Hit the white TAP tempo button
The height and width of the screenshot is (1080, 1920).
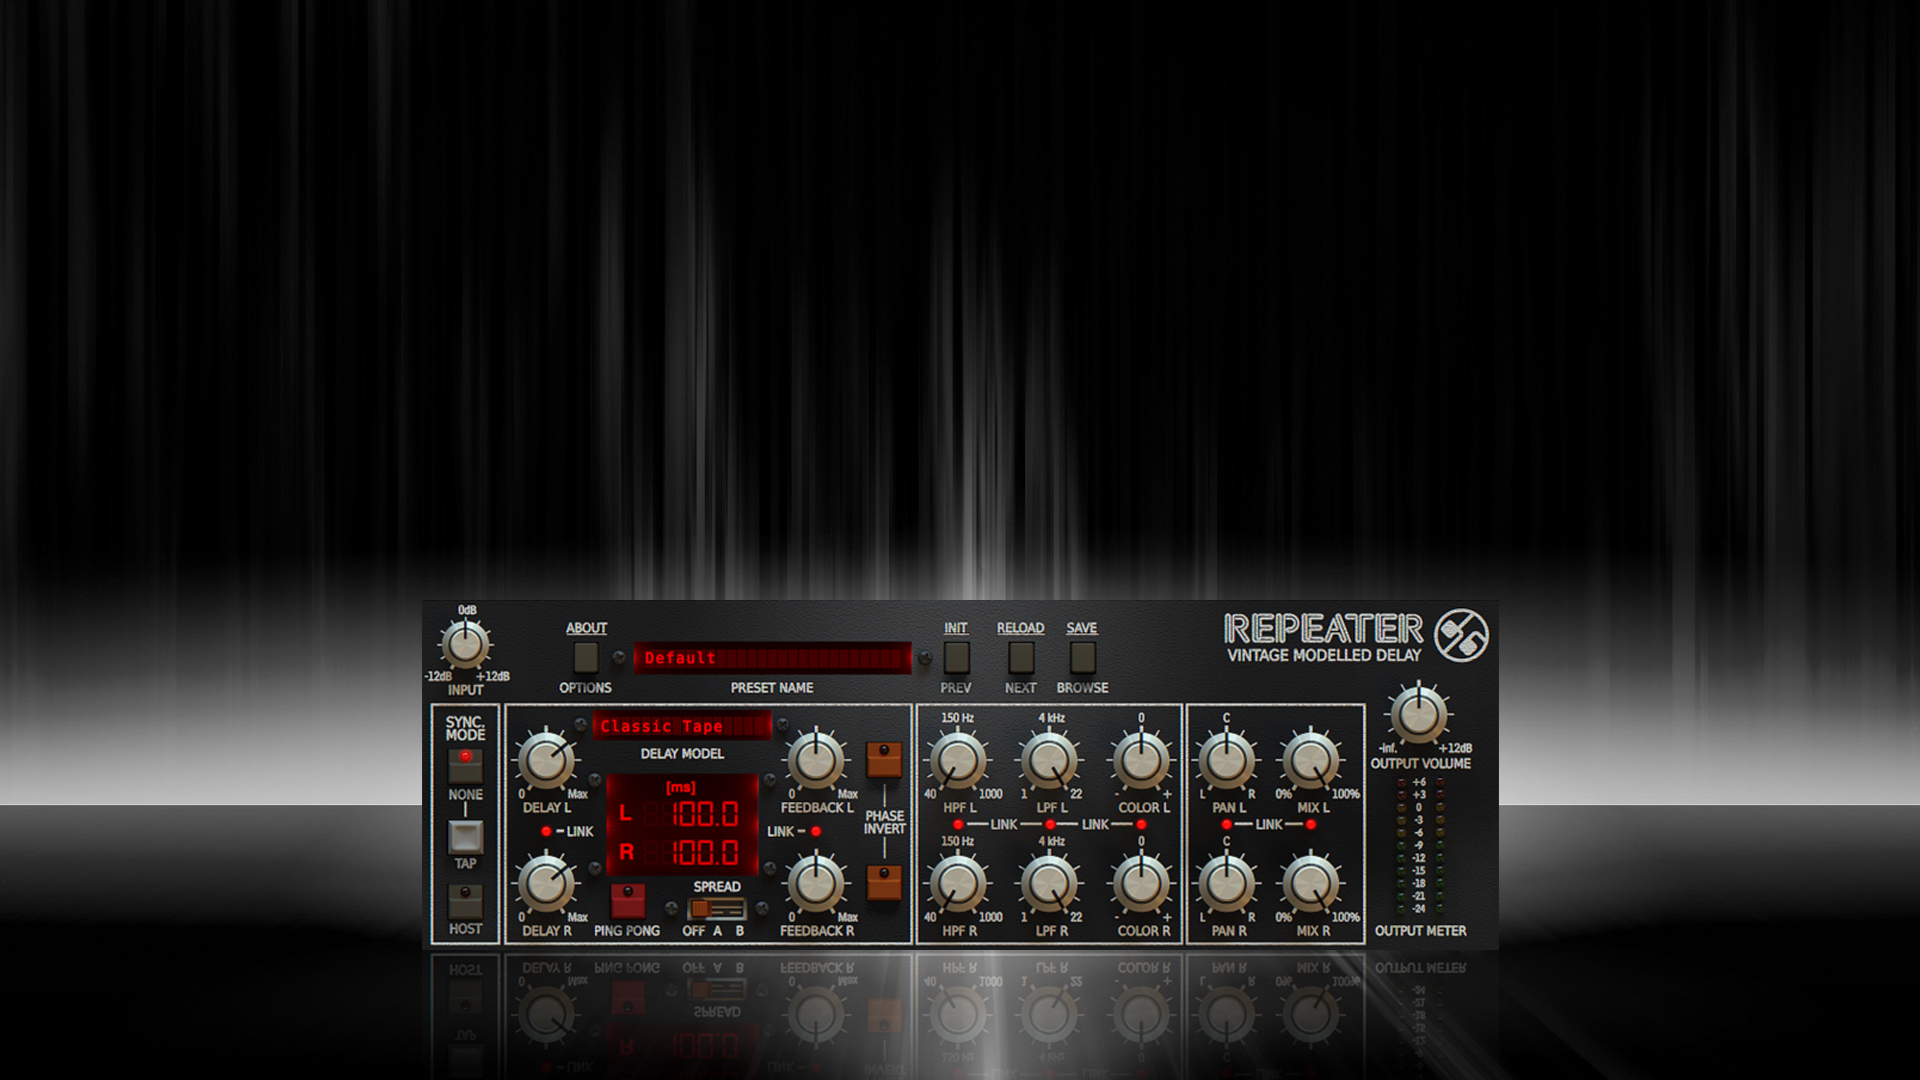(x=465, y=836)
